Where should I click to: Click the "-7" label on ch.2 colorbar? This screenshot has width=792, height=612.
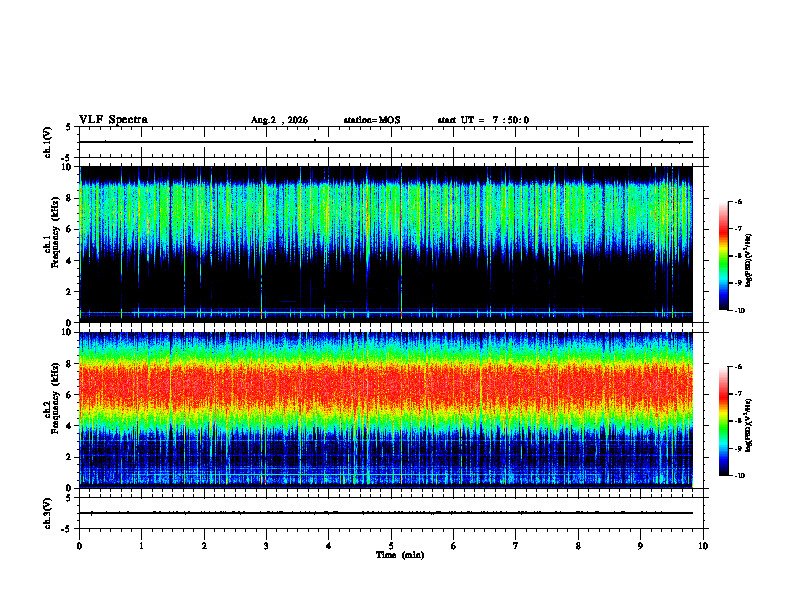[x=739, y=394]
